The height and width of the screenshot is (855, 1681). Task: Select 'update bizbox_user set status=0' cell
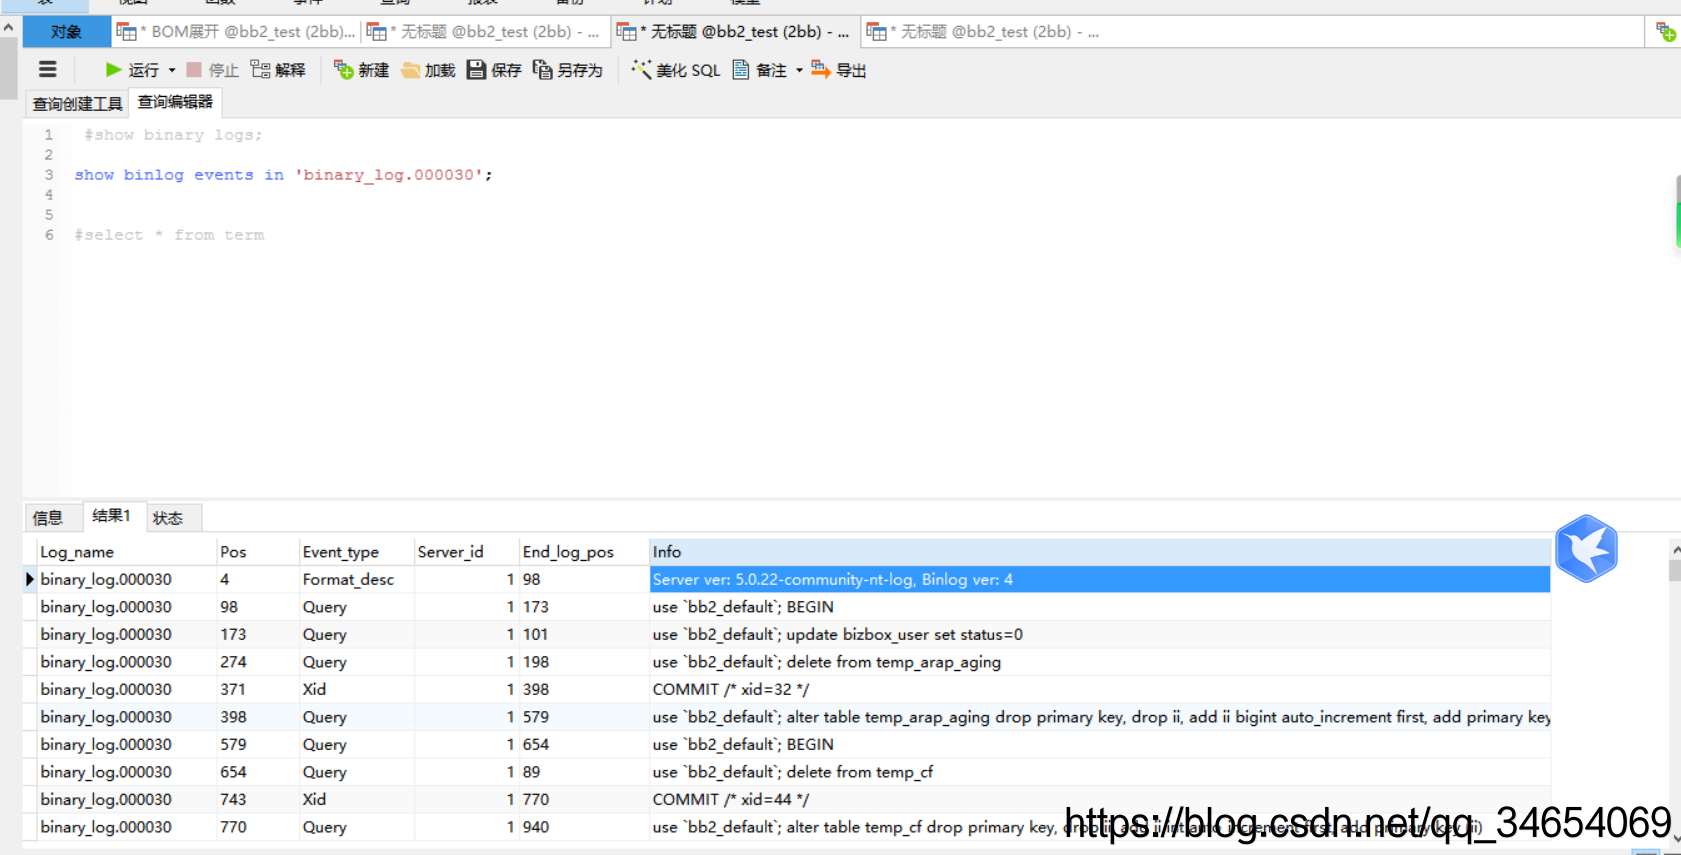click(x=1100, y=634)
